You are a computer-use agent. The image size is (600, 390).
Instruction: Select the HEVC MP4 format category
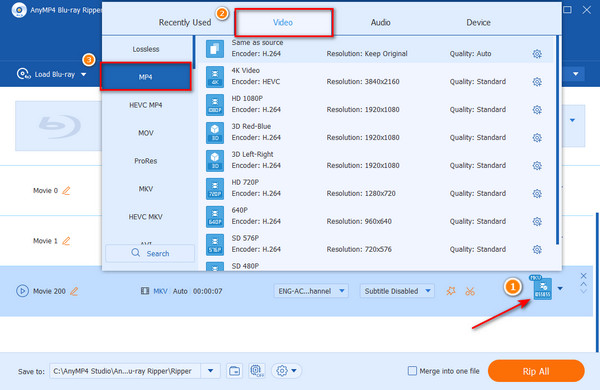(146, 105)
